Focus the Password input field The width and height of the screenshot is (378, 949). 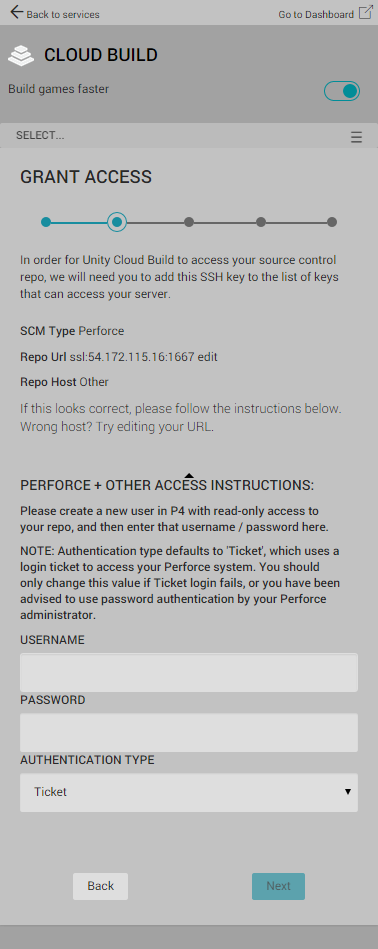click(x=189, y=732)
